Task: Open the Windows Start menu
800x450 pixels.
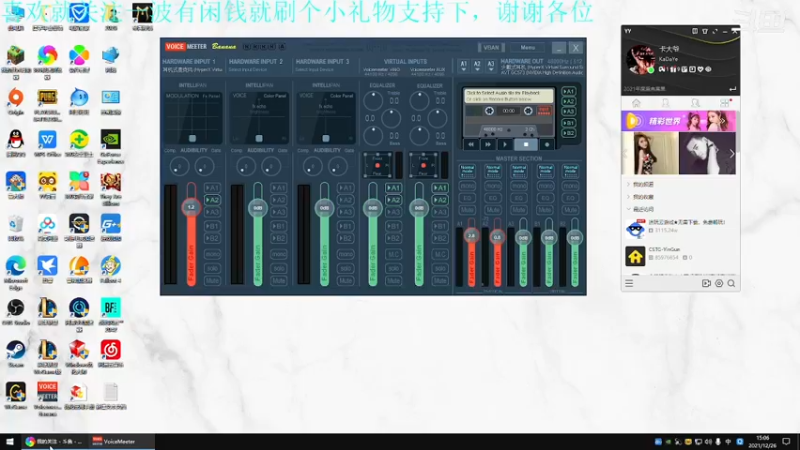Action: pyautogui.click(x=10, y=442)
